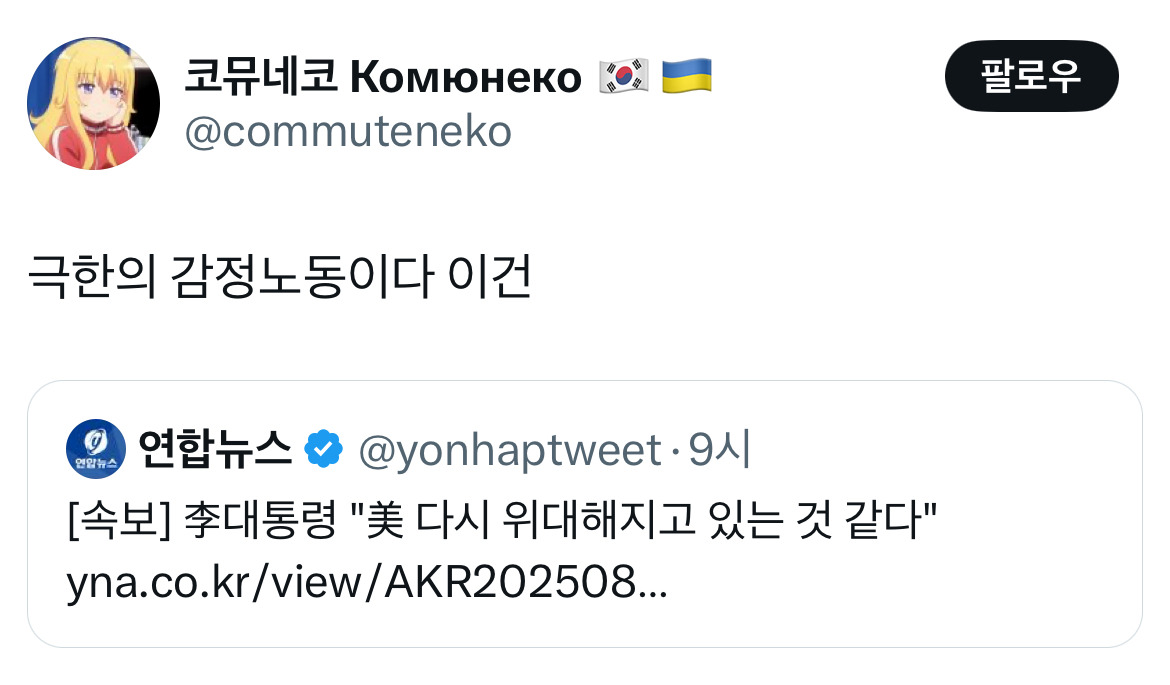Click the empty area below tweet text
This screenshot has height=685, width=1170.
[585, 340]
